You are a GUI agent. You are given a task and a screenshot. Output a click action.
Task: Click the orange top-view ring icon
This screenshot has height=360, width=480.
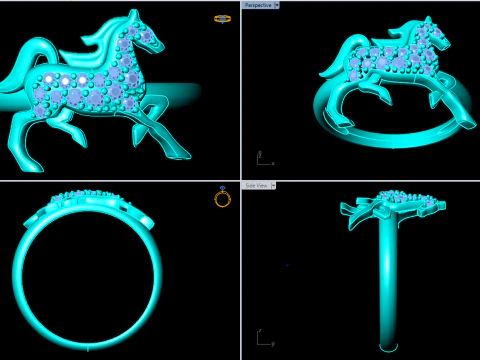pos(223,19)
